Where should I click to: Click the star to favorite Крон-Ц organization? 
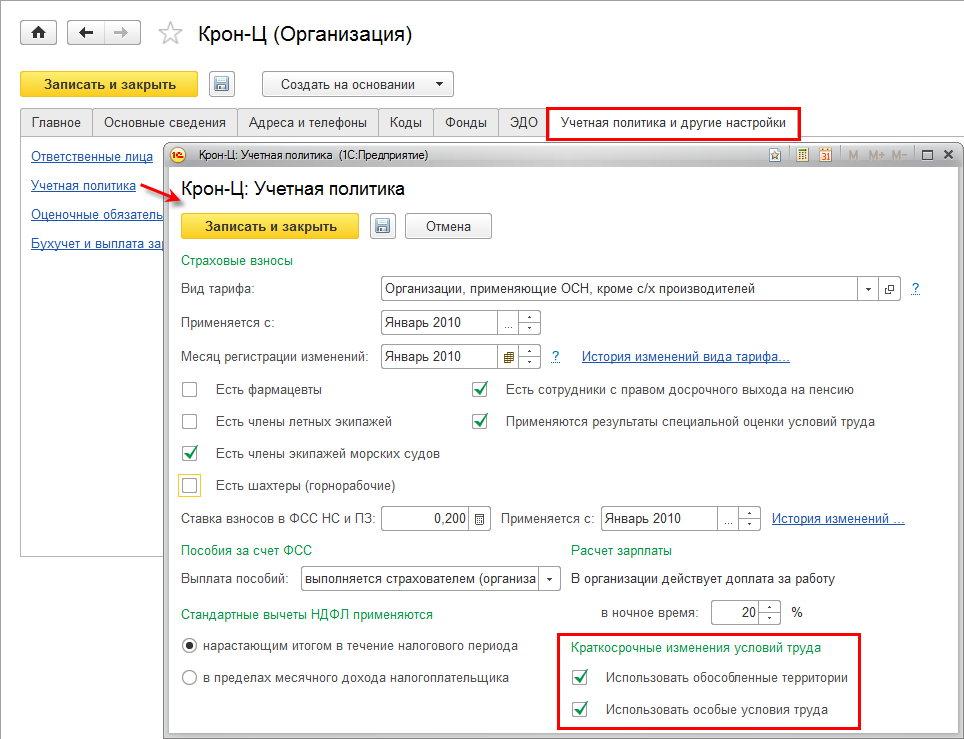[x=172, y=34]
